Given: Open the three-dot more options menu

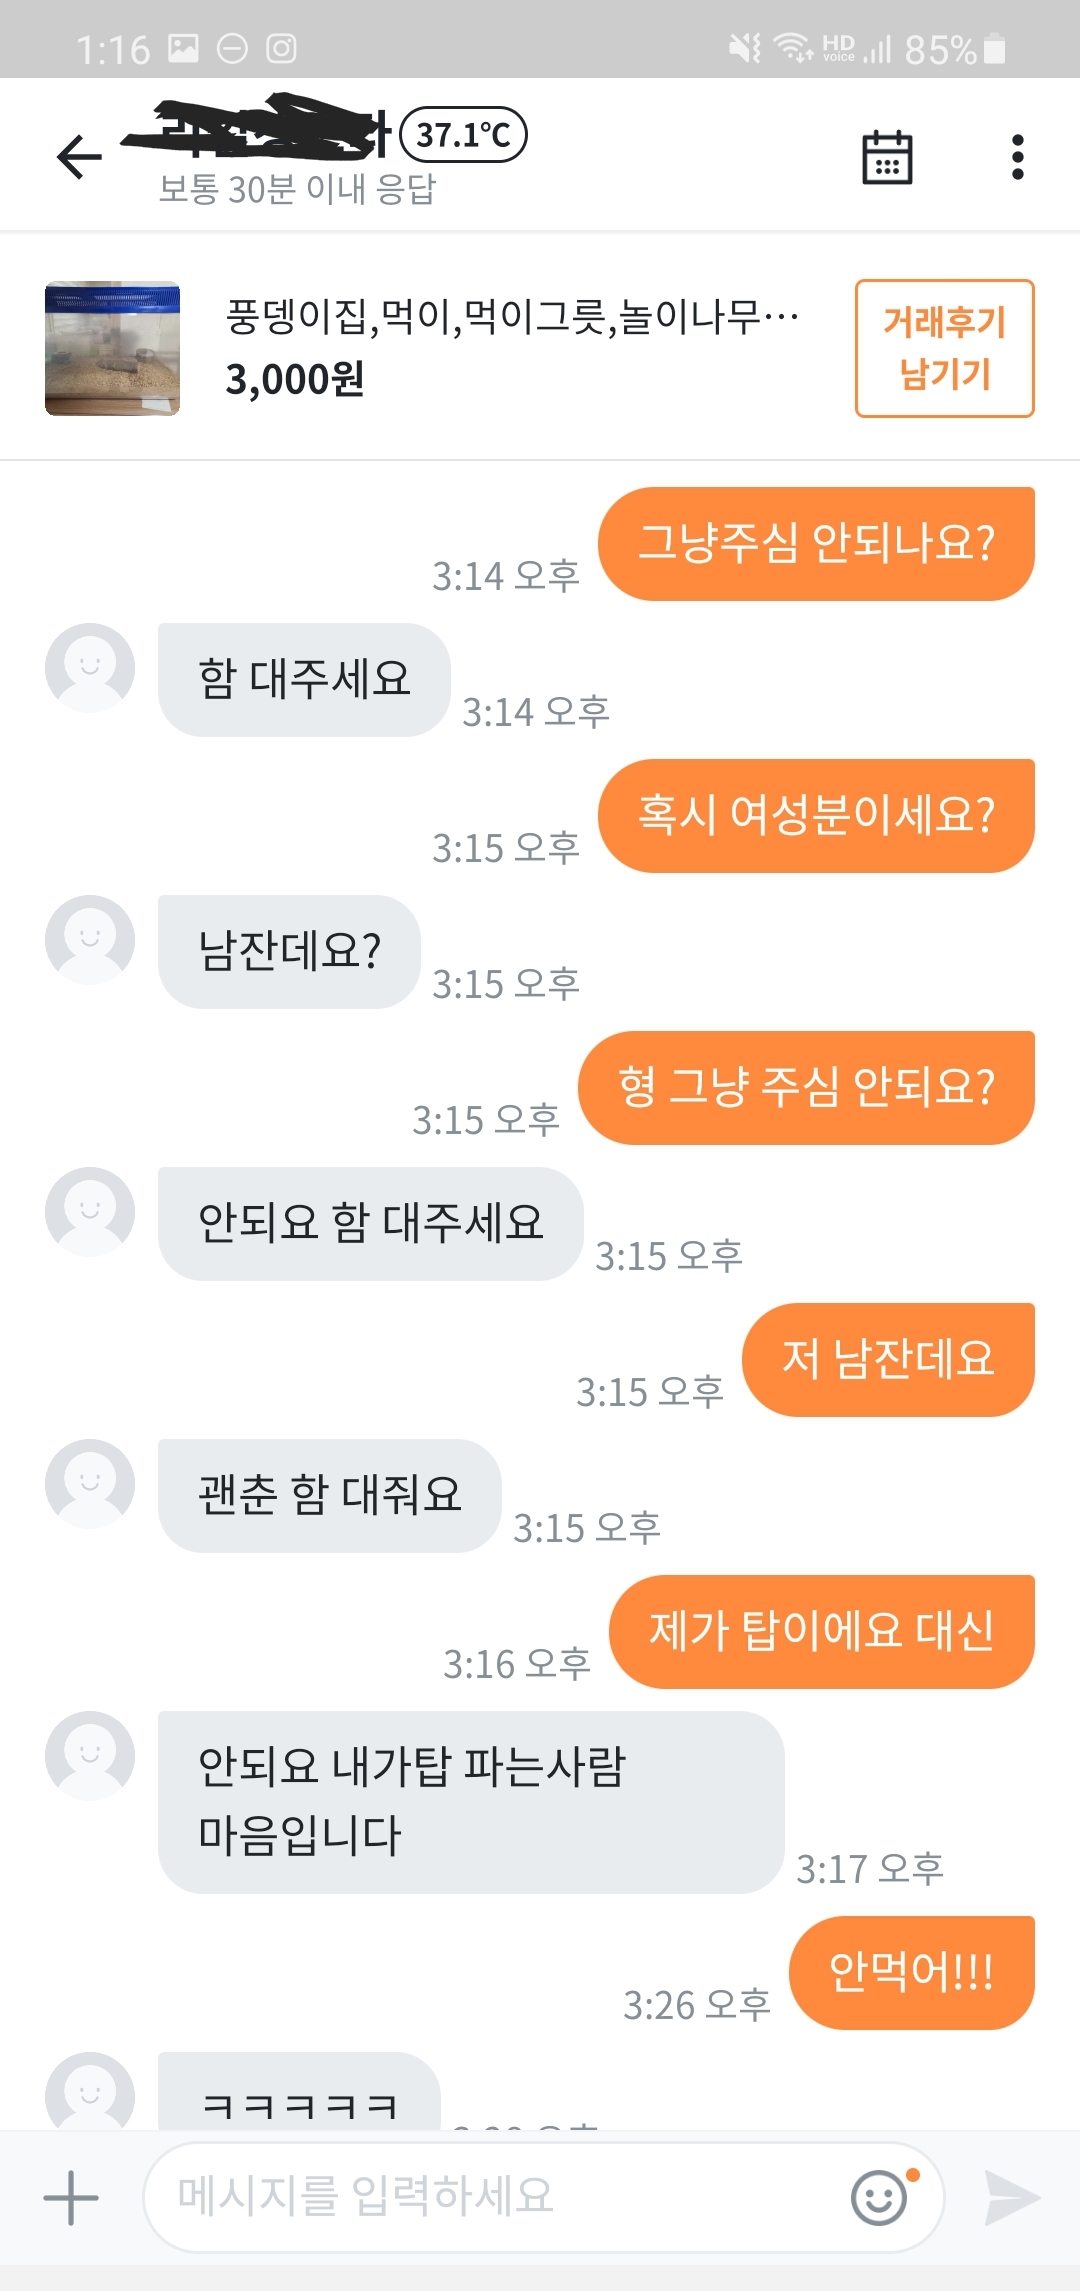Looking at the screenshot, I should point(1017,157).
